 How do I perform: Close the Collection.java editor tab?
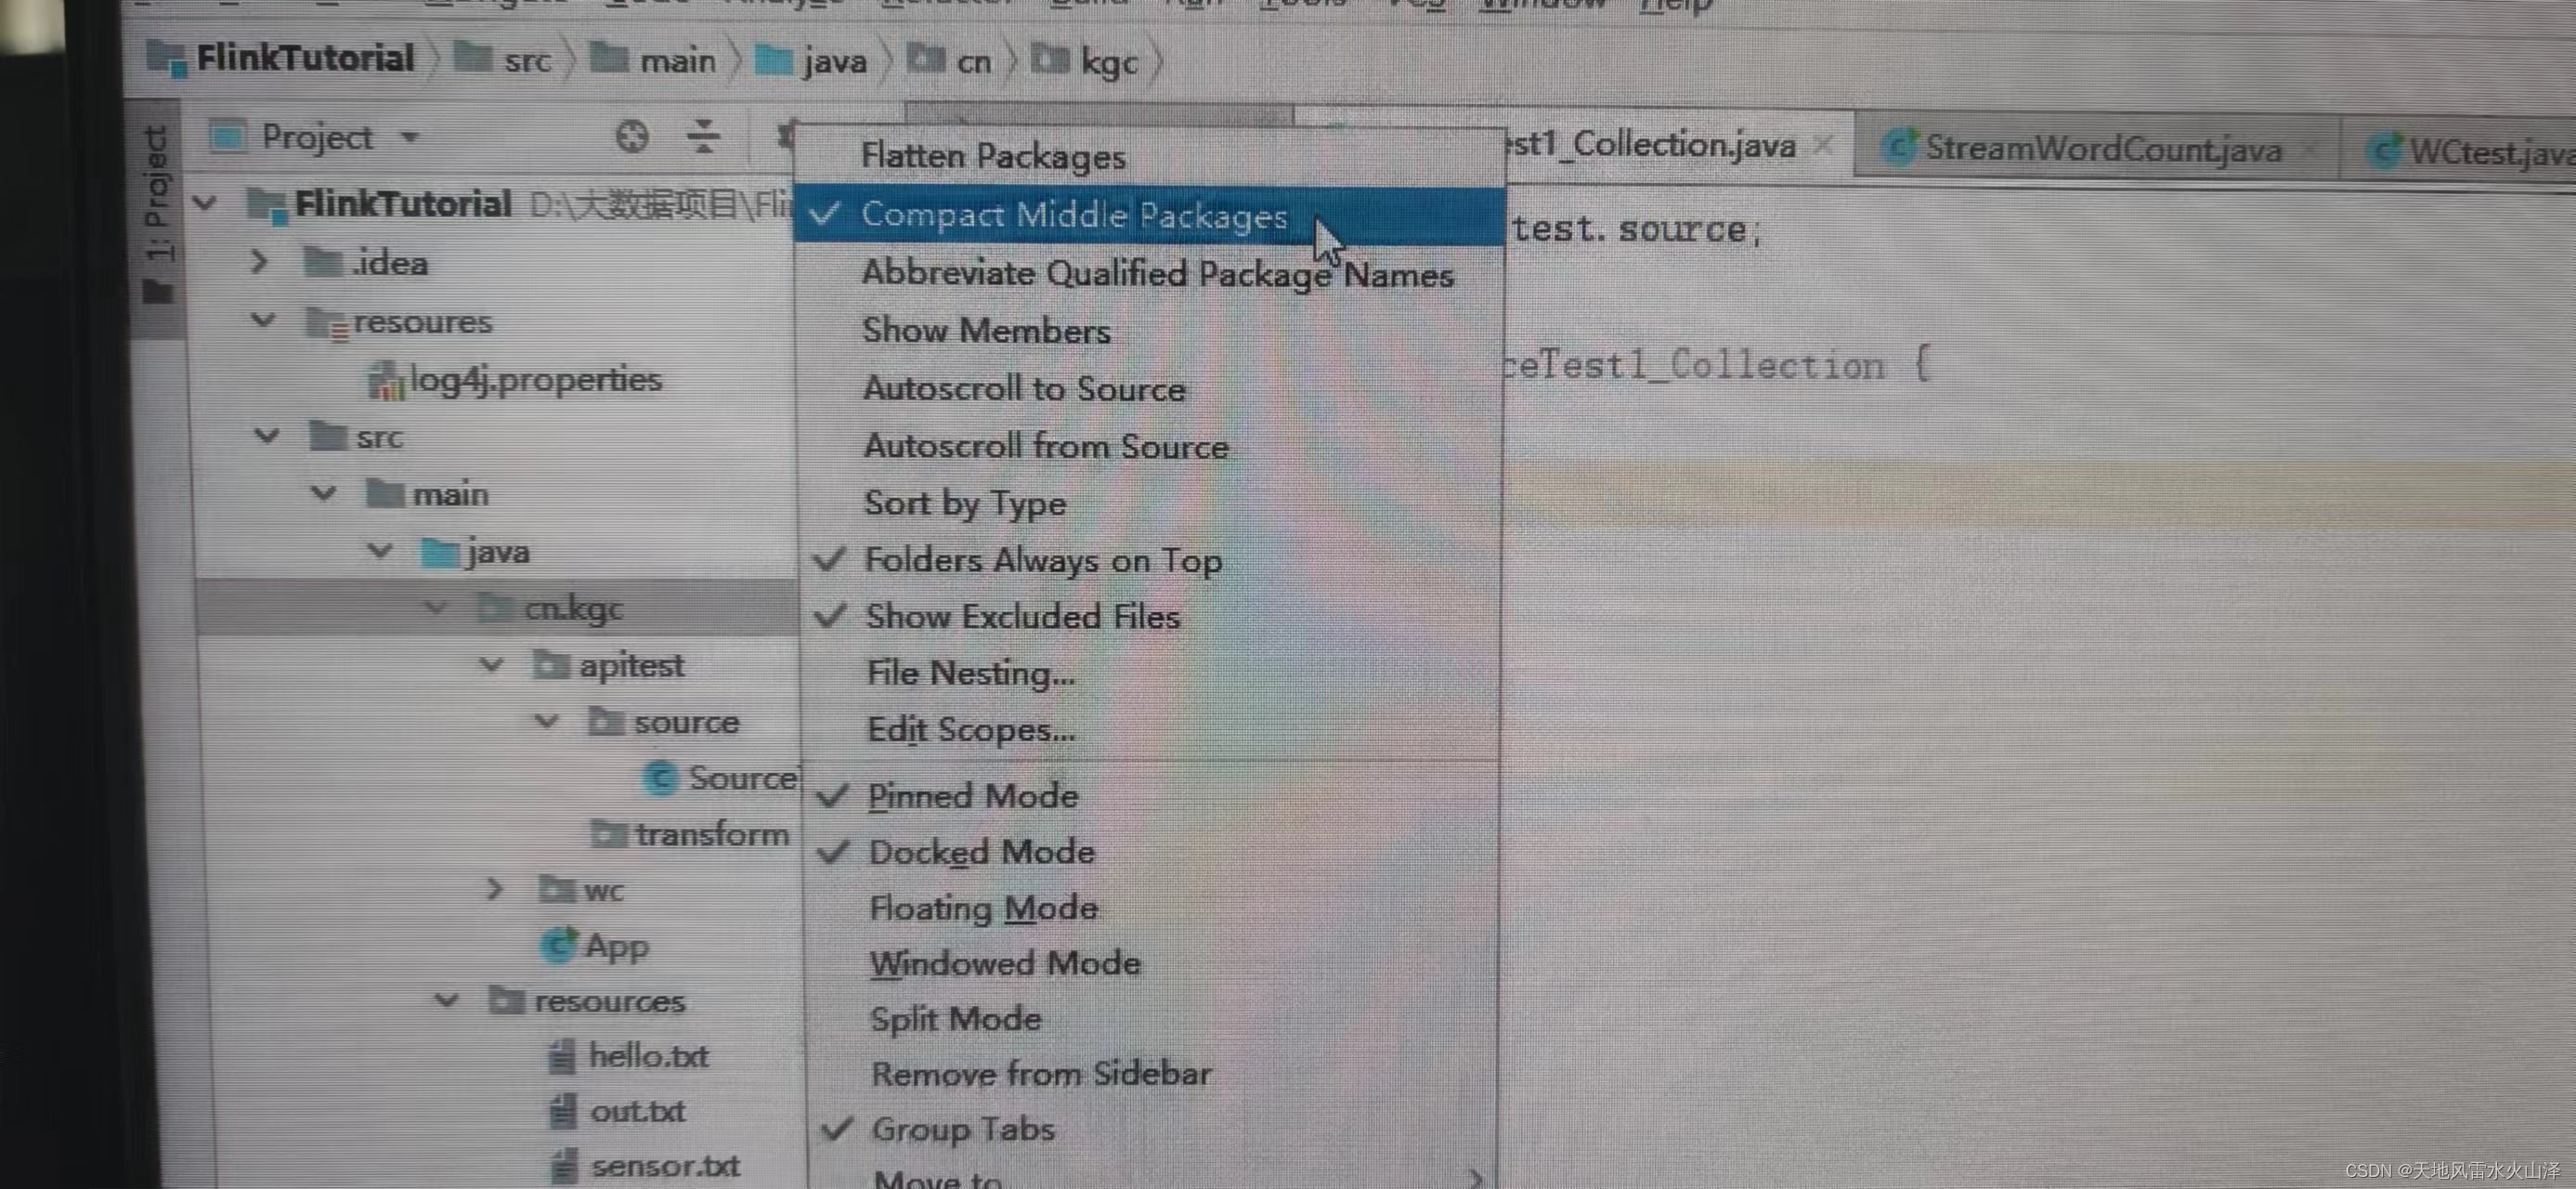click(1823, 145)
